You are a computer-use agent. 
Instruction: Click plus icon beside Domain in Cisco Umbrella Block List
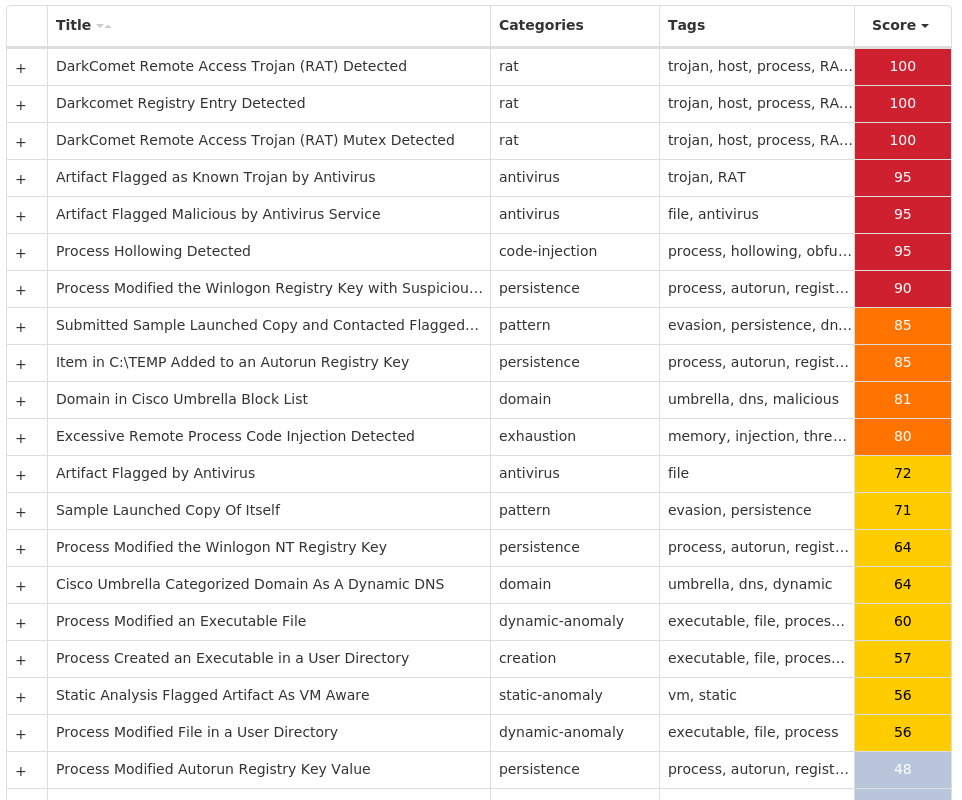tap(21, 401)
